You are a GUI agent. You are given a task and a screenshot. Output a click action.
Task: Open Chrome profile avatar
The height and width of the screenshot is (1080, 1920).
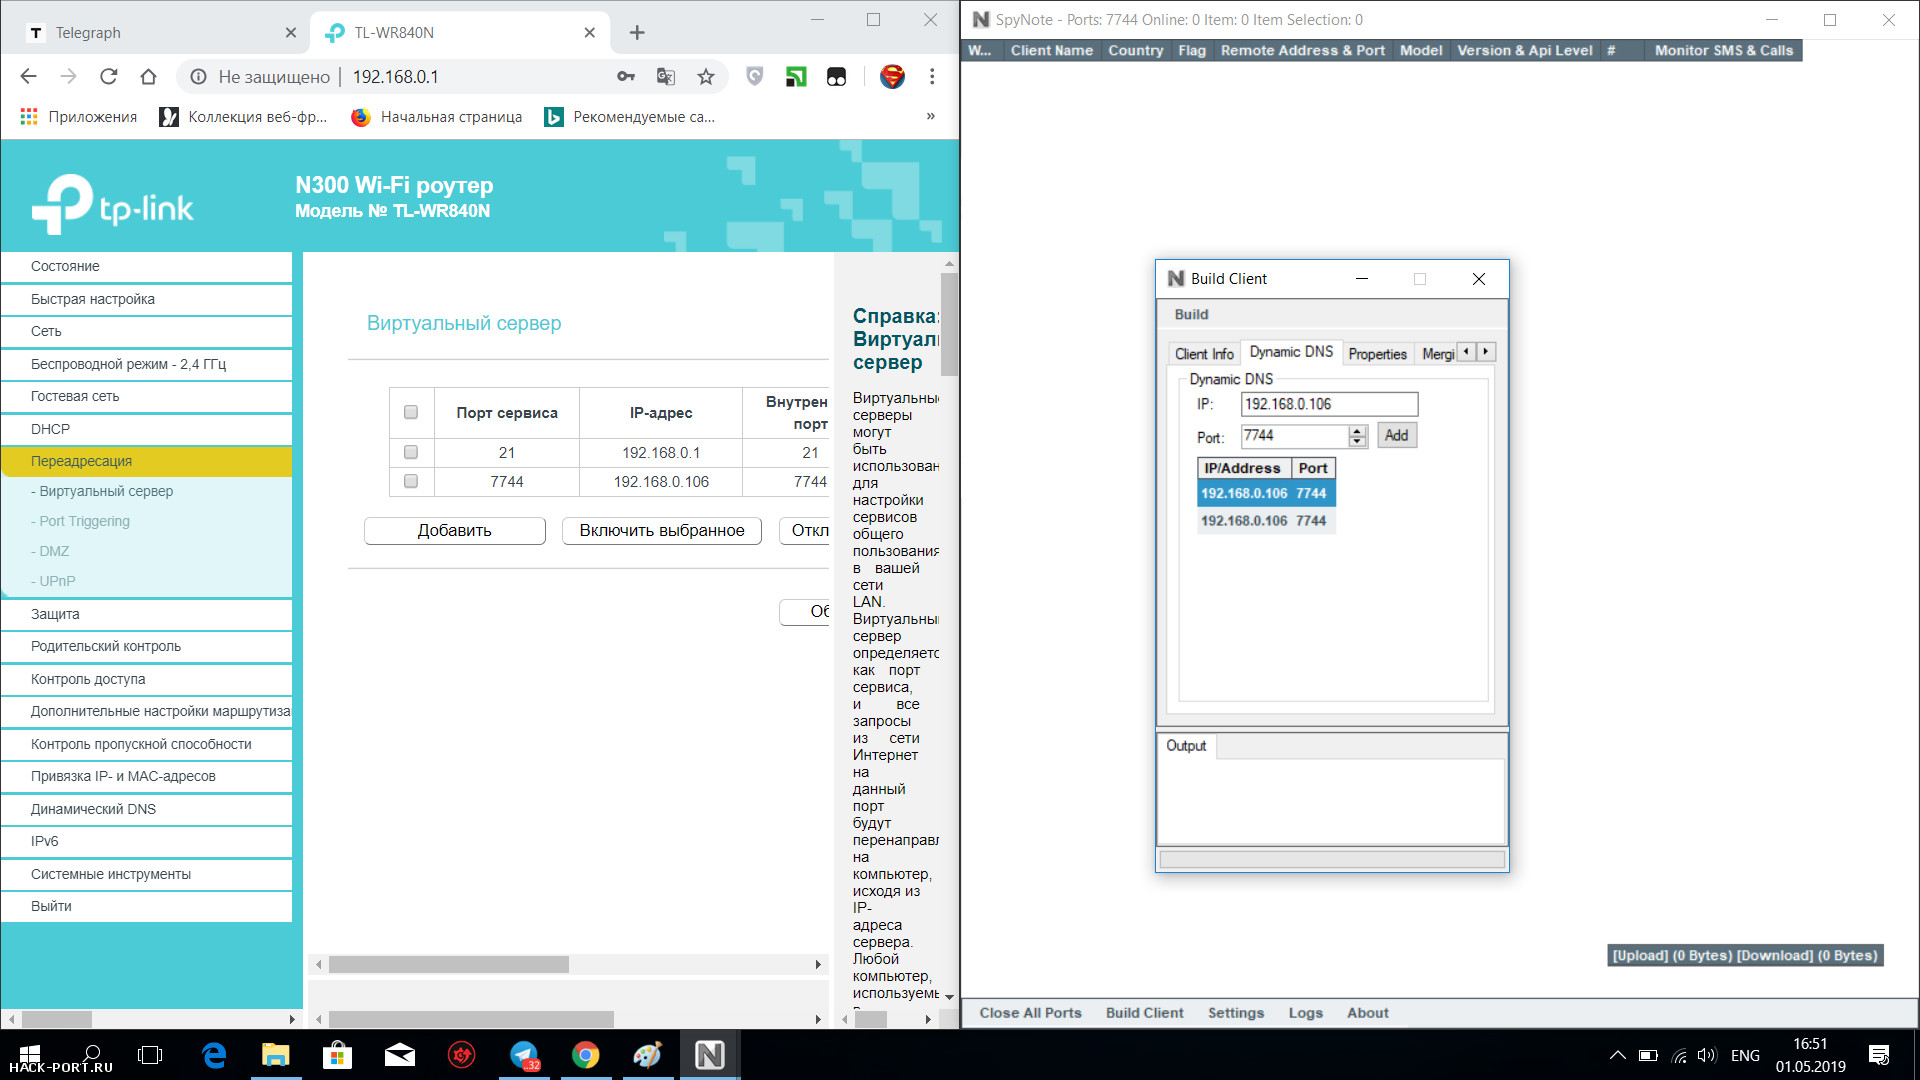(x=892, y=76)
